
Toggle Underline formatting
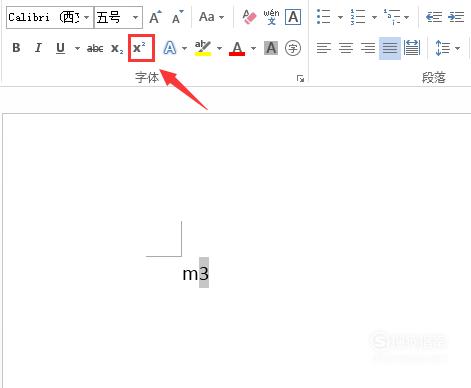click(x=60, y=48)
